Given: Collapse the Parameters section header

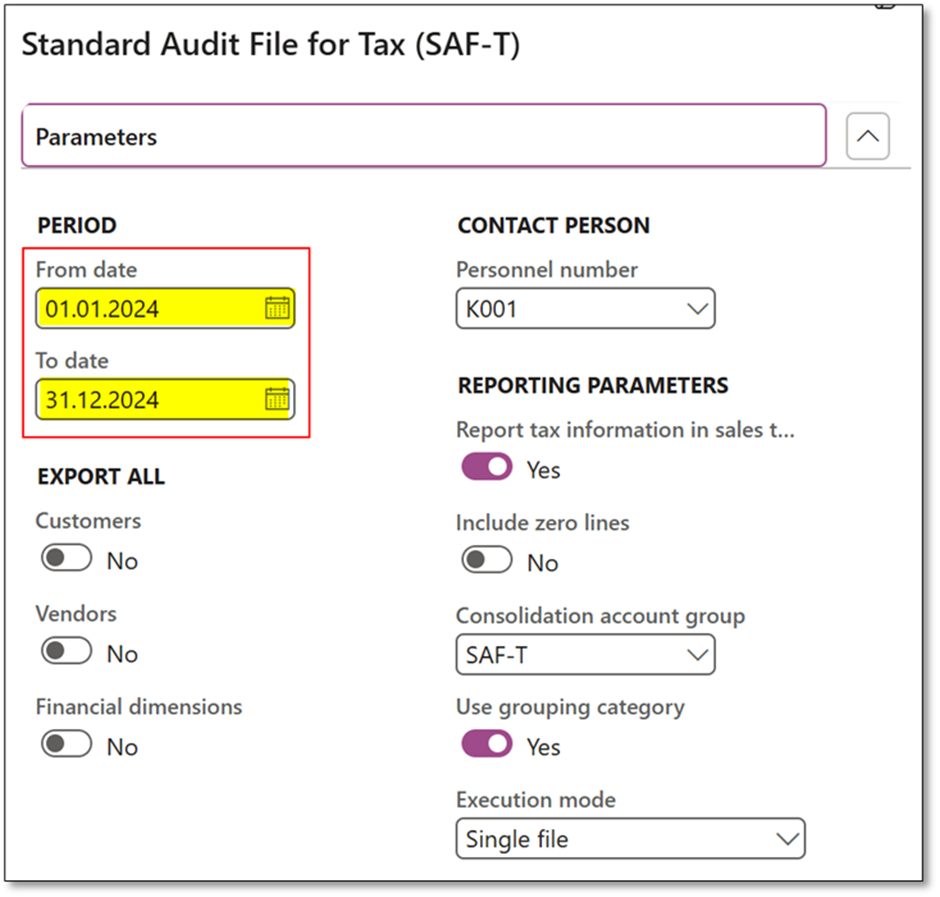Looking at the screenshot, I should [x=425, y=136].
